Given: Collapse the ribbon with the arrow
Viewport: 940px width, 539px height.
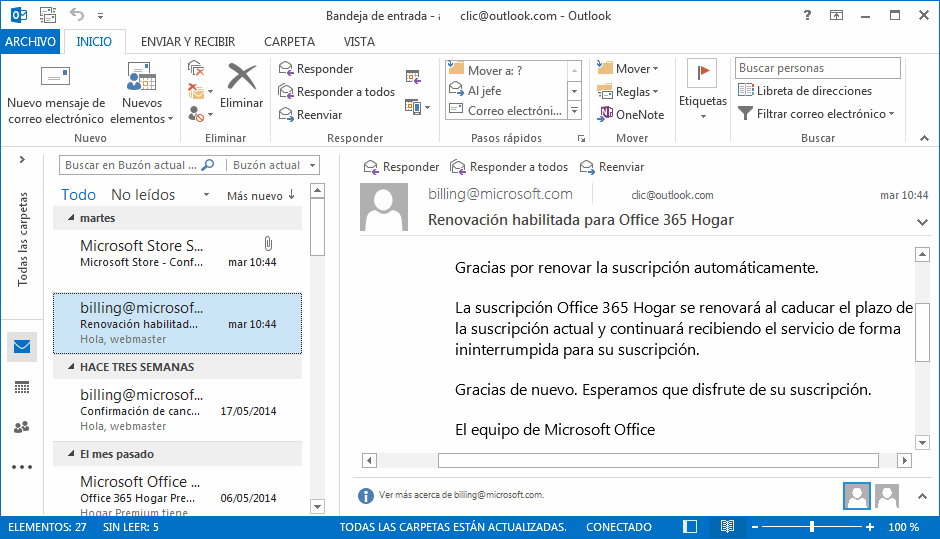Looking at the screenshot, I should (x=924, y=138).
